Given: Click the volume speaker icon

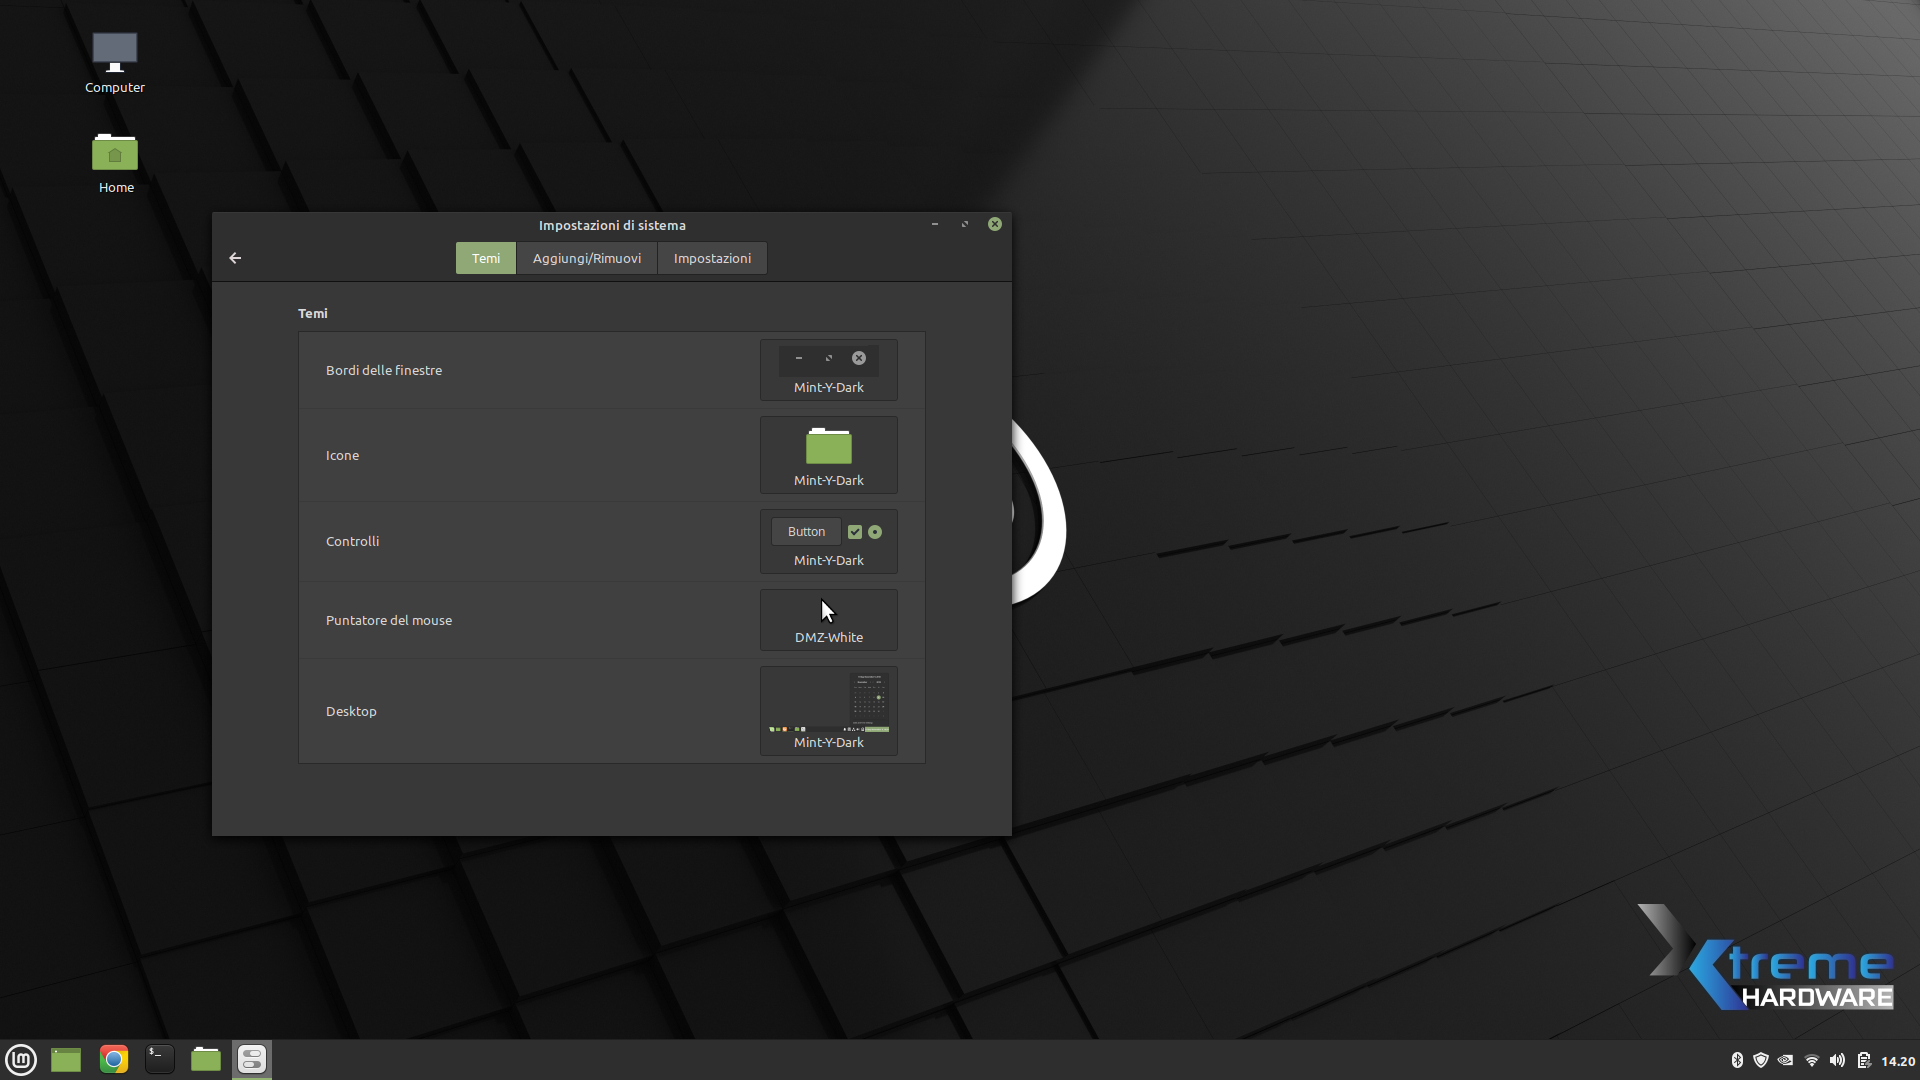Looking at the screenshot, I should (x=1837, y=1061).
